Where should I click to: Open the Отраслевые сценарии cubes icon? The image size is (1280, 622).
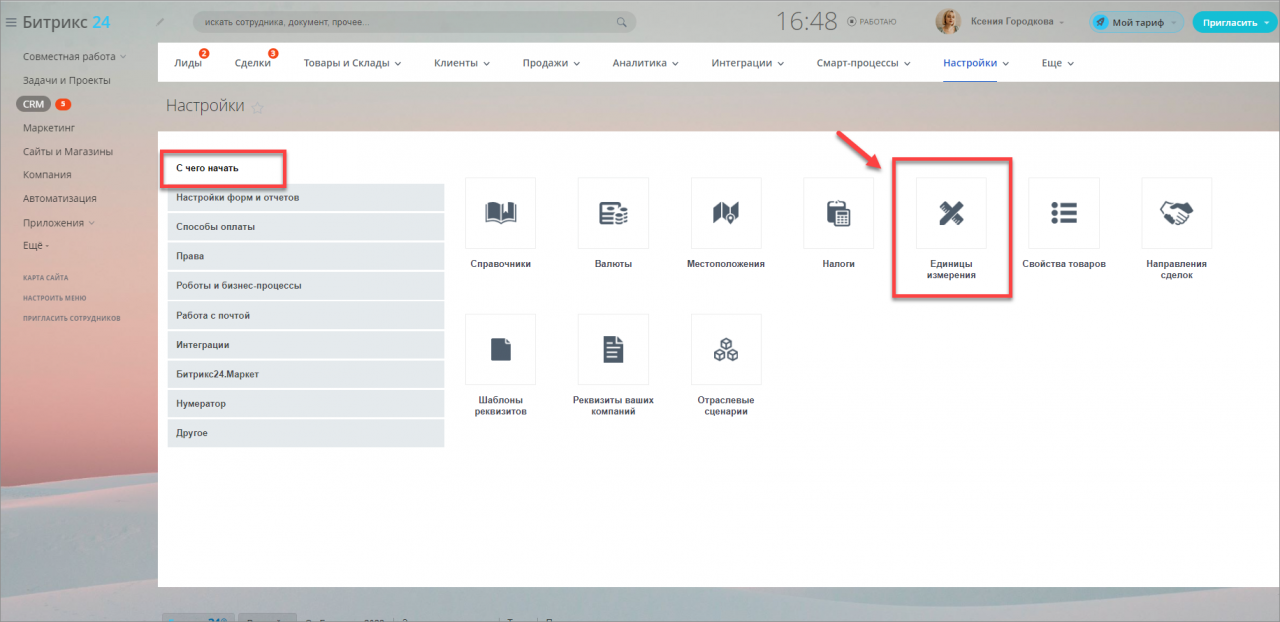[x=726, y=349]
